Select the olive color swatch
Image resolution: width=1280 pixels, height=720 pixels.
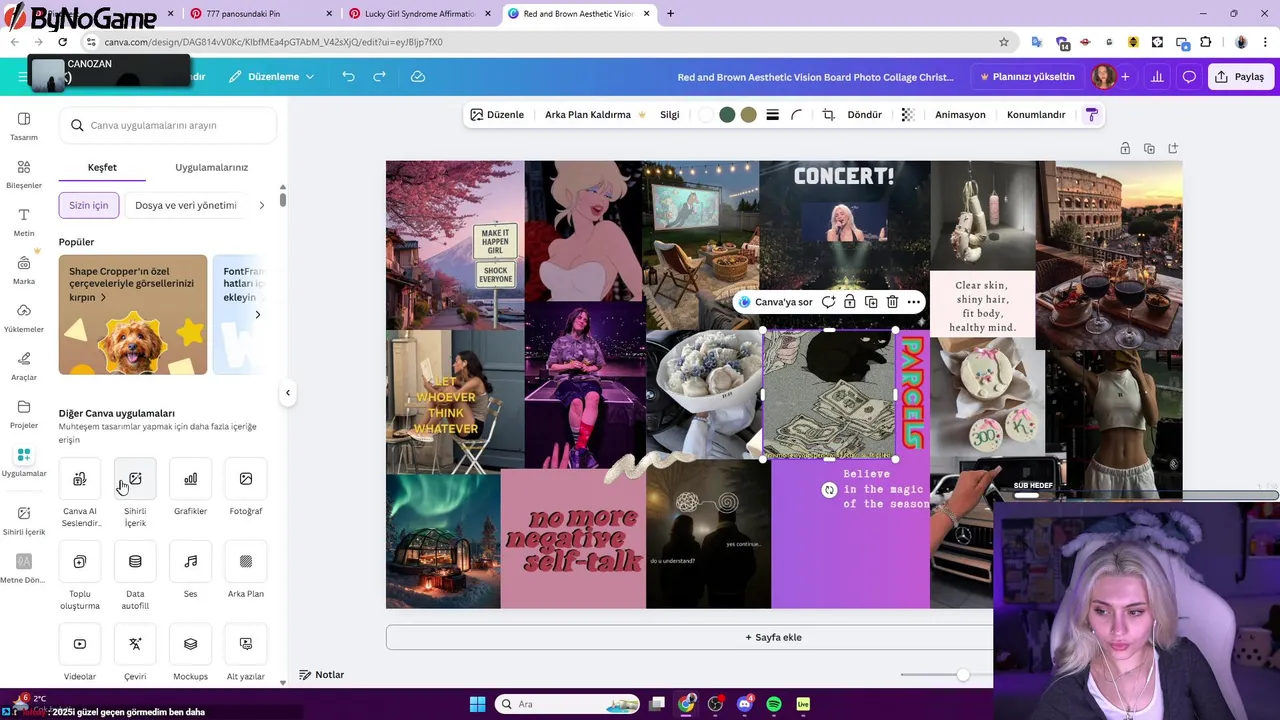tap(748, 115)
